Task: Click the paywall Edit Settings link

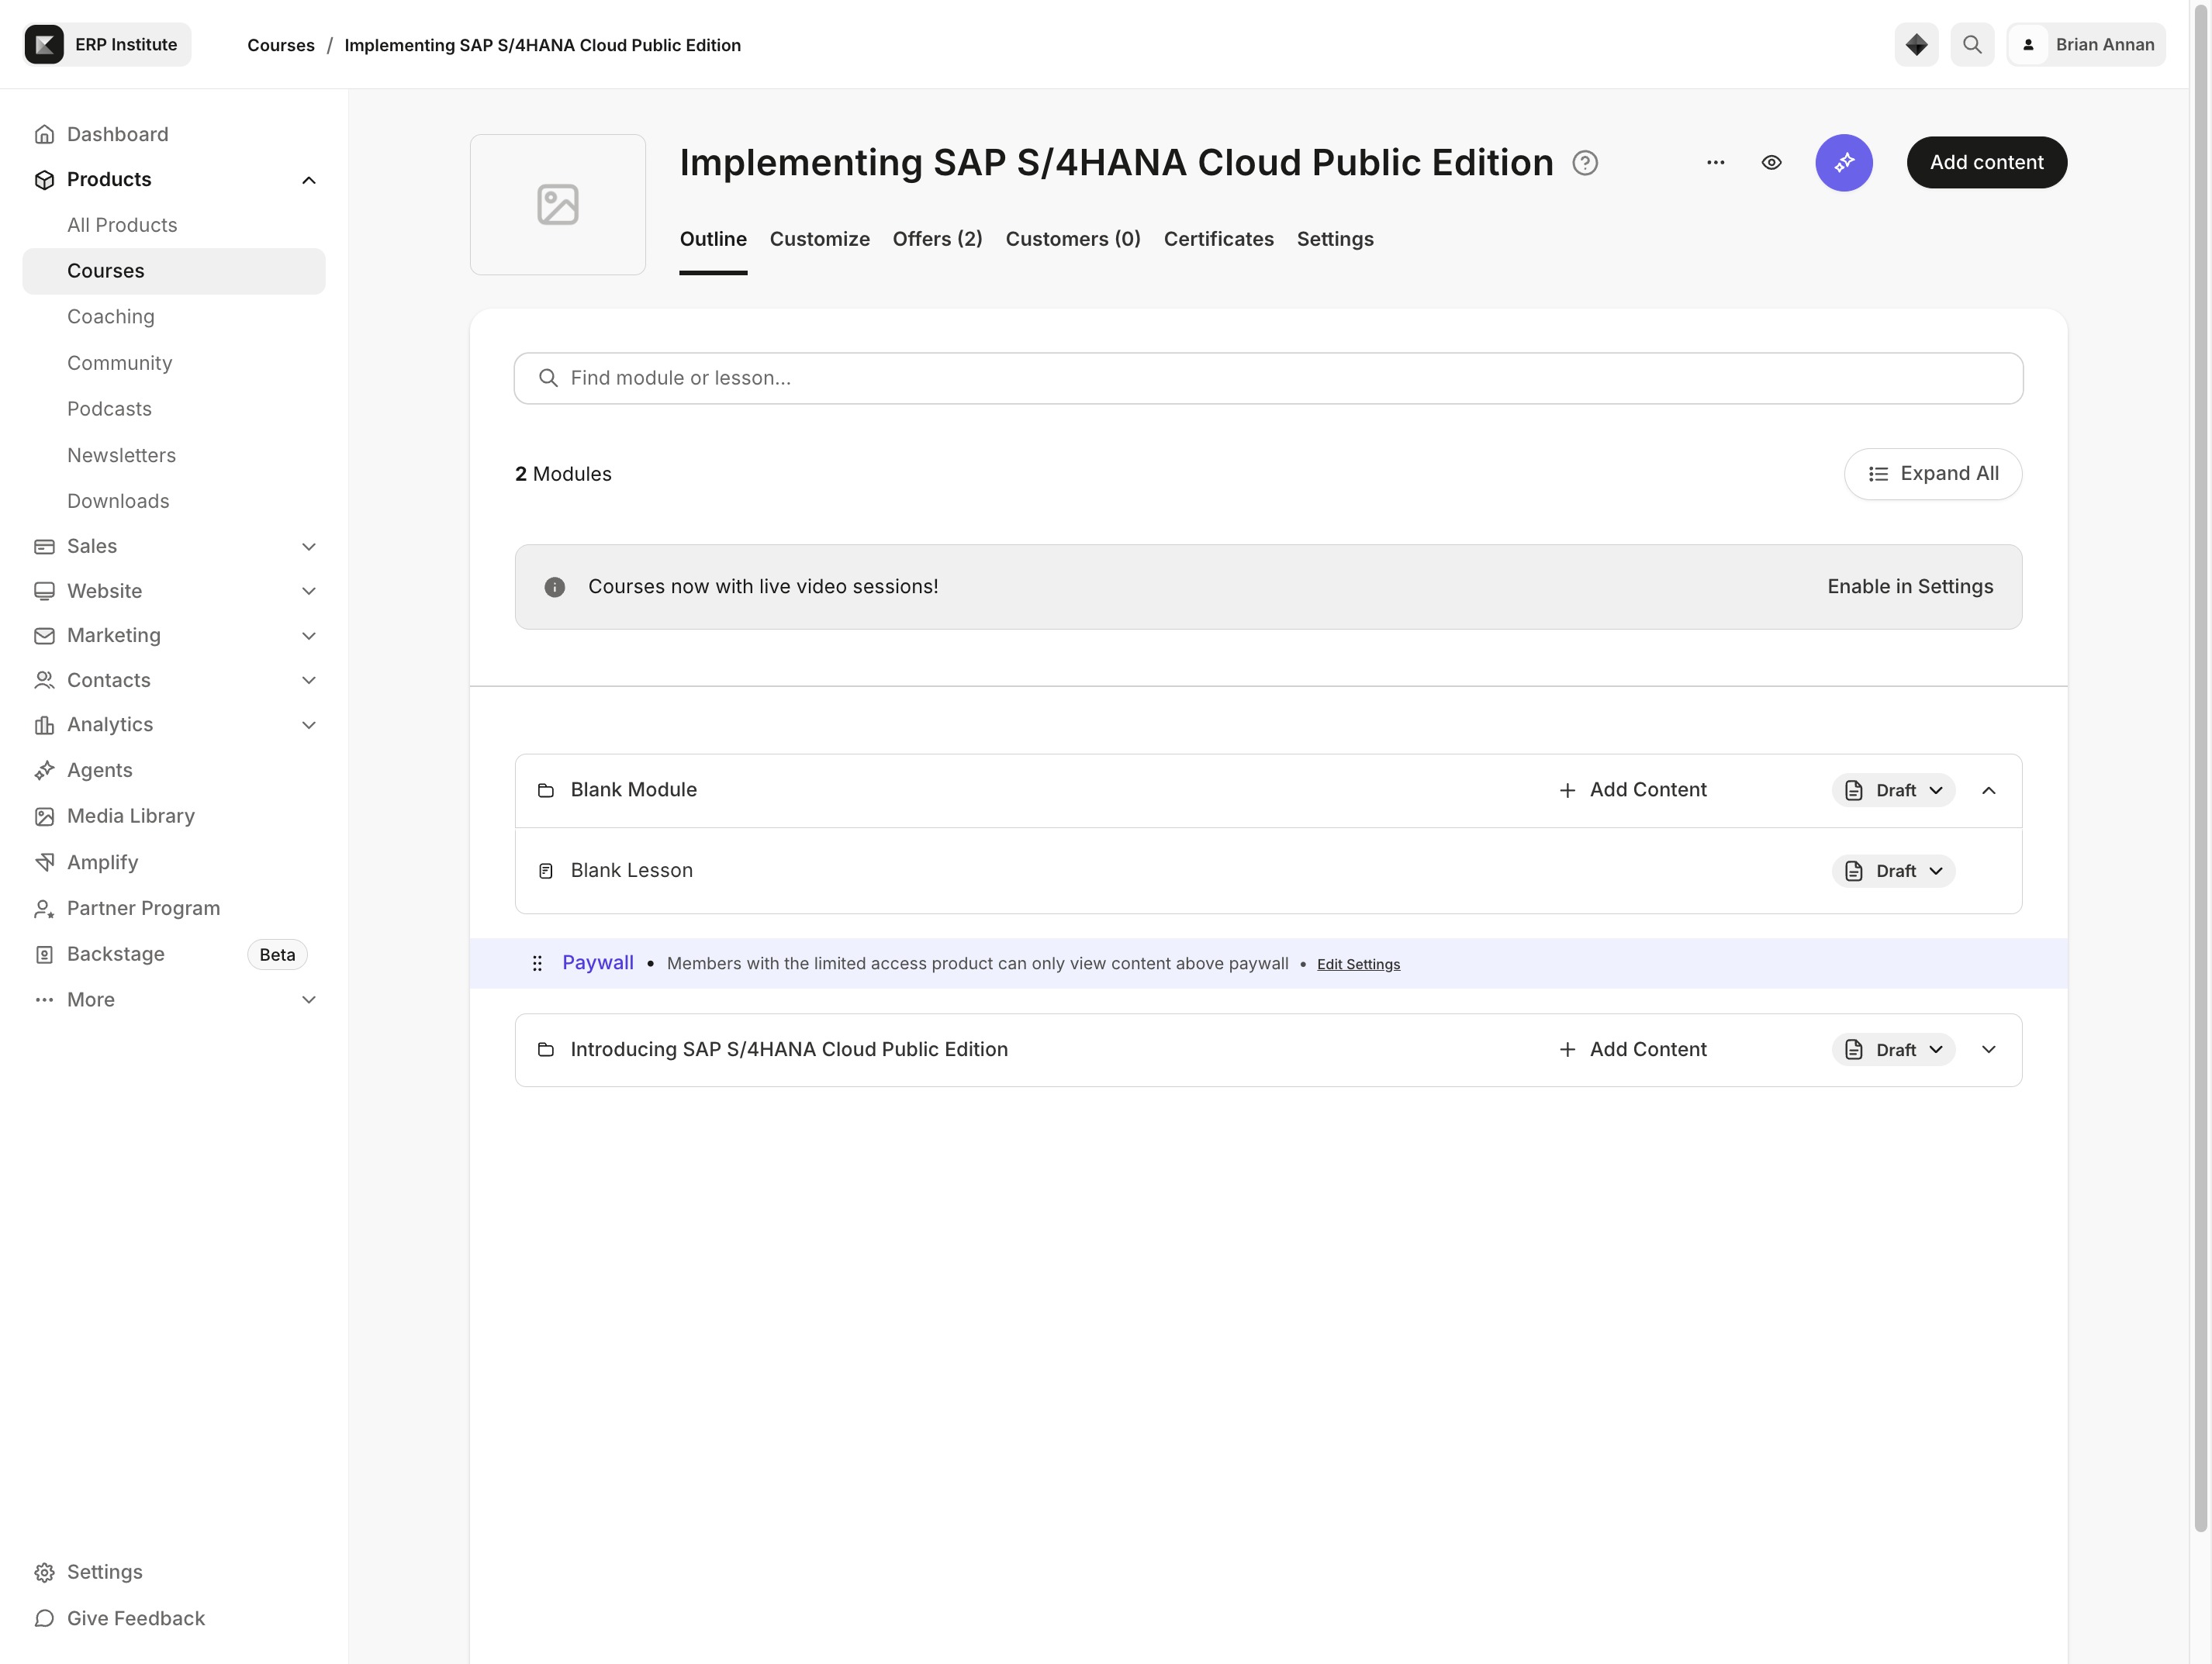Action: (x=1358, y=965)
